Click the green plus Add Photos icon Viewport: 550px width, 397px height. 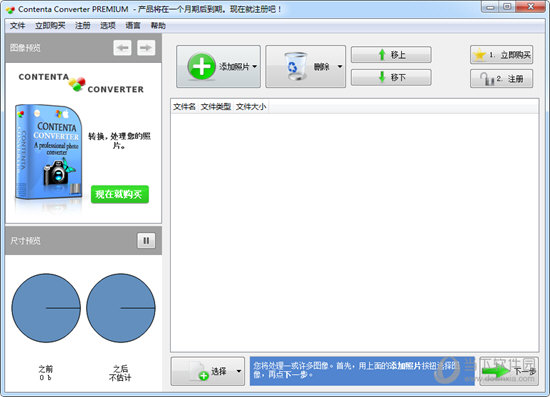click(x=201, y=66)
